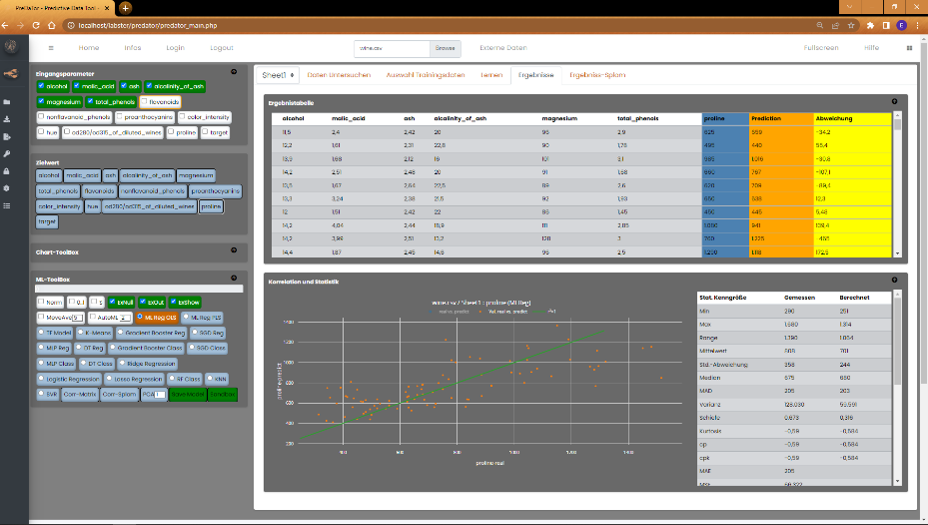Click the key icon in left sidebar
Screen dimensions: 928x525
click(7, 153)
